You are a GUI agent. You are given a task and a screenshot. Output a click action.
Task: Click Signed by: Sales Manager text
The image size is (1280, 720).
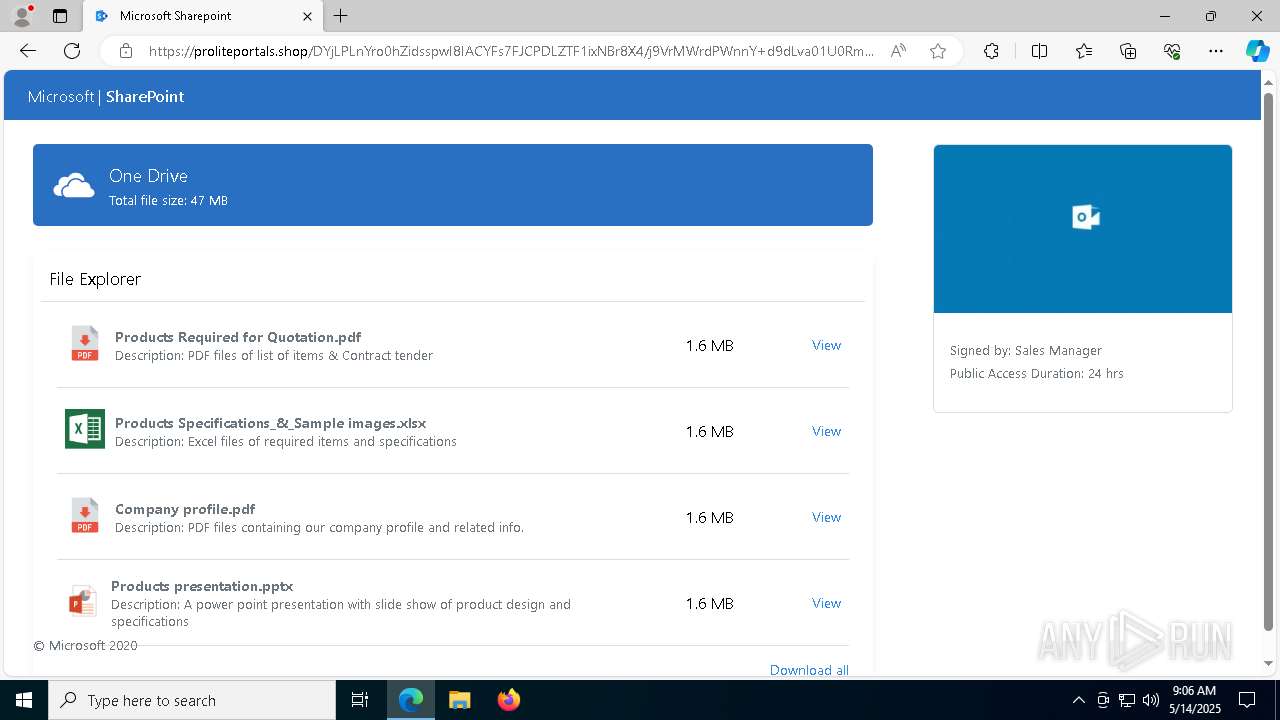tap(1026, 351)
